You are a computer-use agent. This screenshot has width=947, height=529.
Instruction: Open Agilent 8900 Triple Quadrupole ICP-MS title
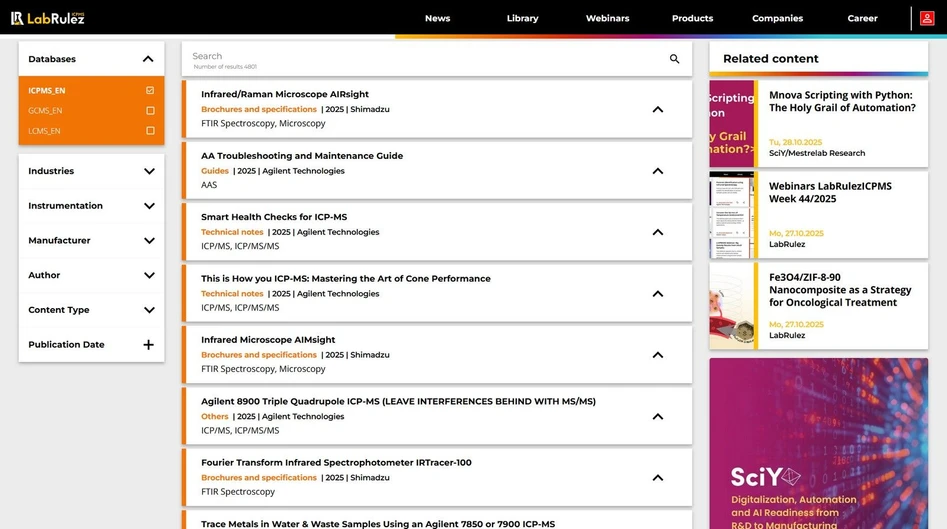(x=398, y=401)
